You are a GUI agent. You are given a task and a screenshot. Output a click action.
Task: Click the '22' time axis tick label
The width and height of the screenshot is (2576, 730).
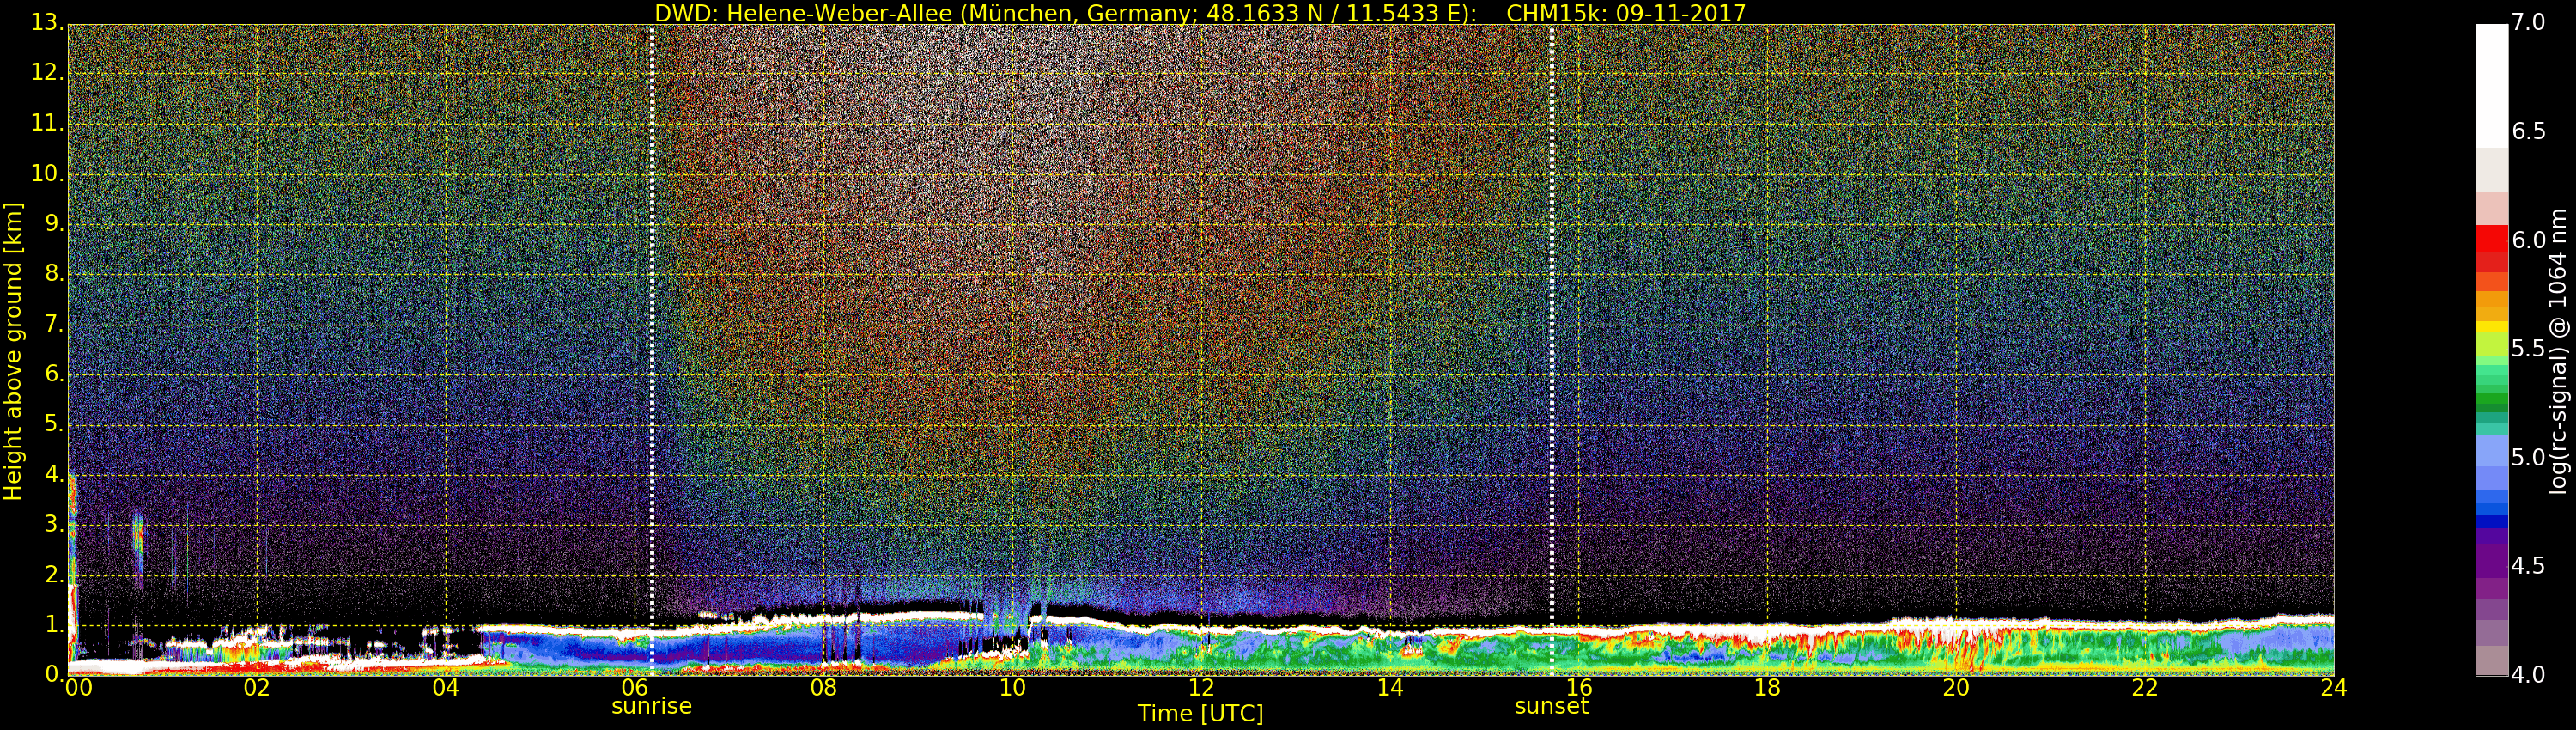(x=2145, y=688)
